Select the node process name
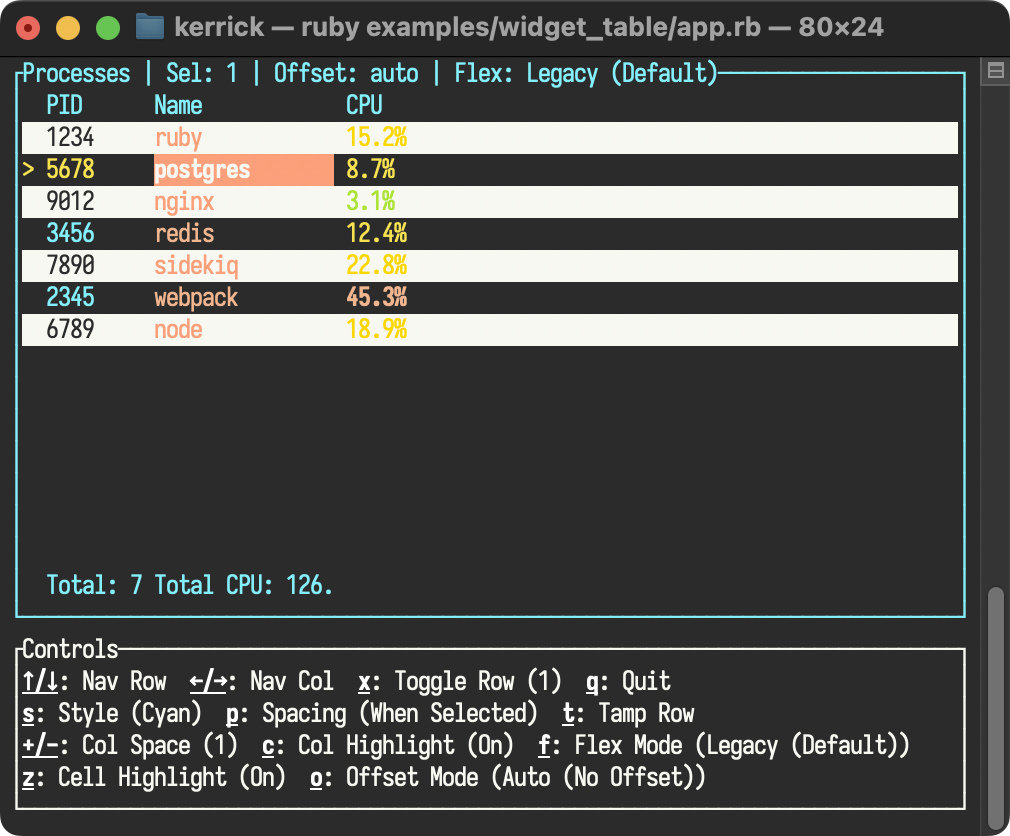Screen dimensions: 1010x836 pos(178,329)
